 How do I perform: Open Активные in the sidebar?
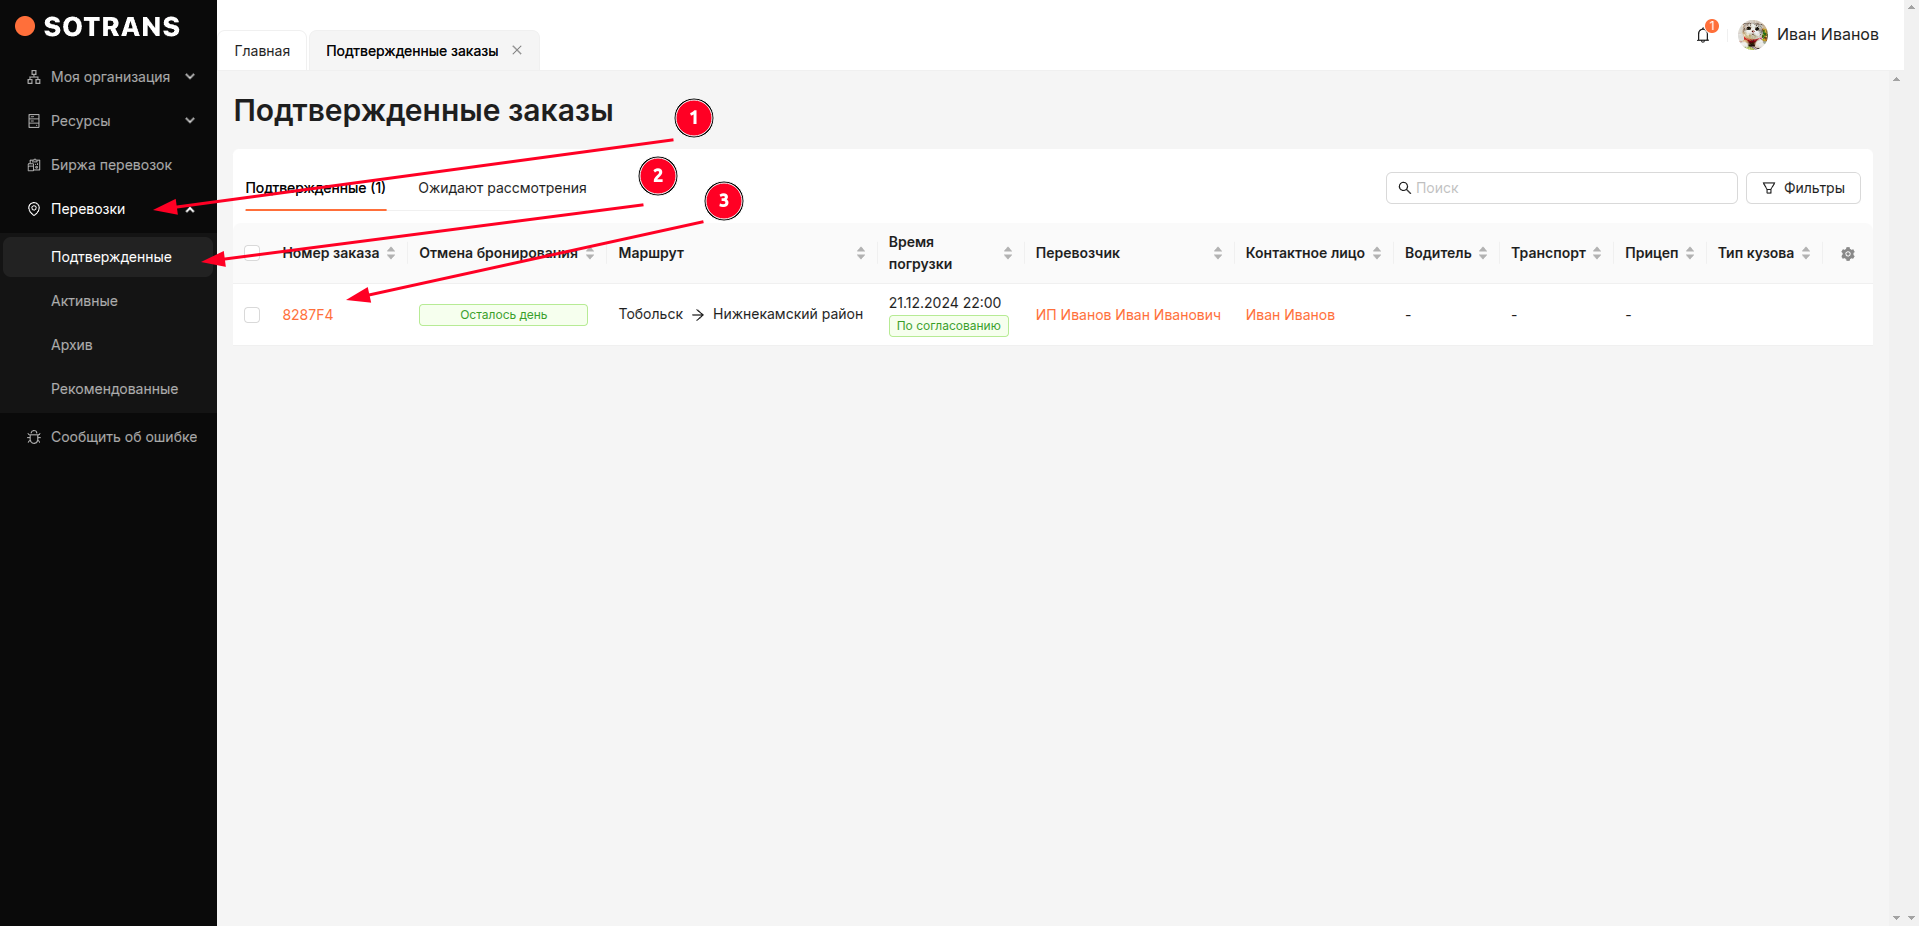(x=85, y=301)
